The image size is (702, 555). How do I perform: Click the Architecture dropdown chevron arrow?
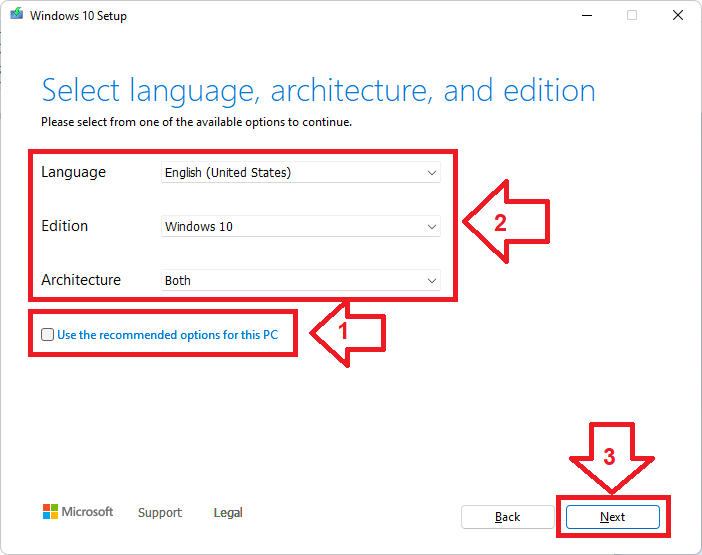(432, 281)
